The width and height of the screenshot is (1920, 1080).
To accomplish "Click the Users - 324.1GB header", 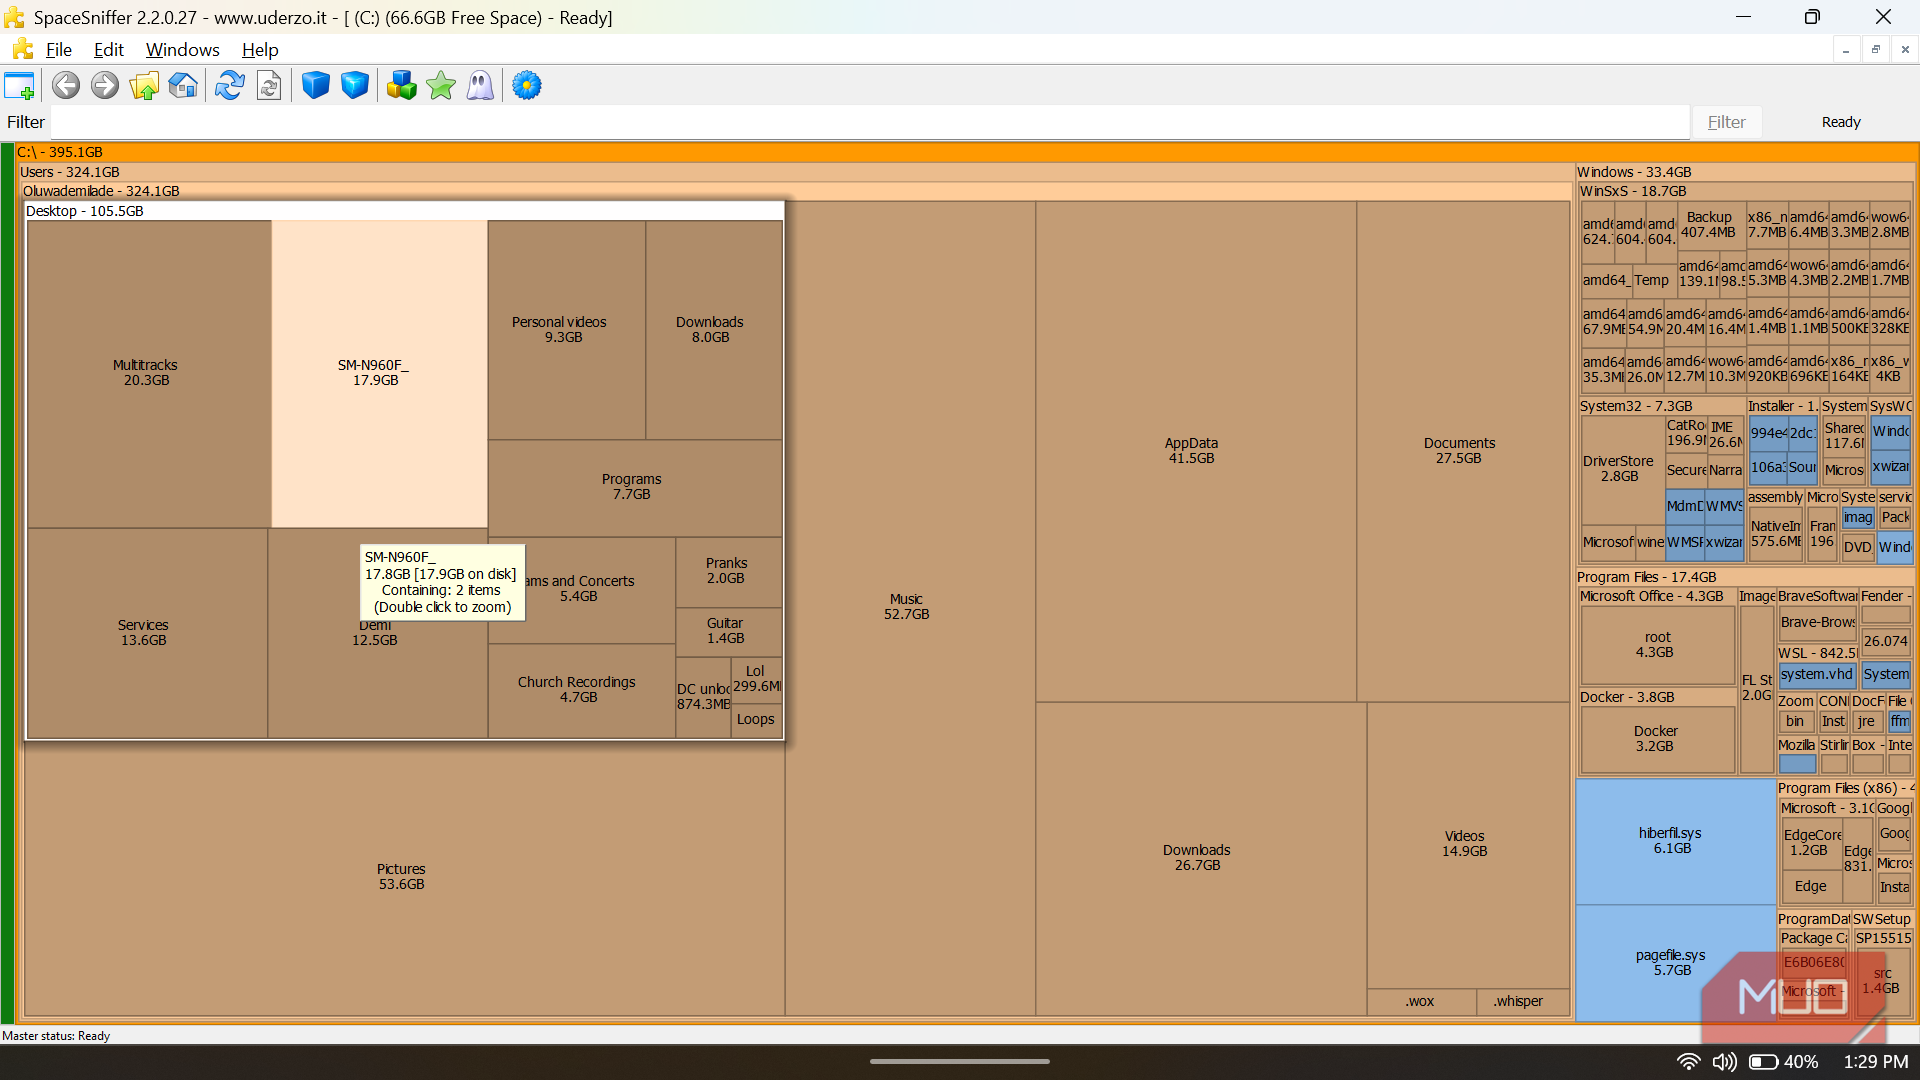I will (x=795, y=172).
